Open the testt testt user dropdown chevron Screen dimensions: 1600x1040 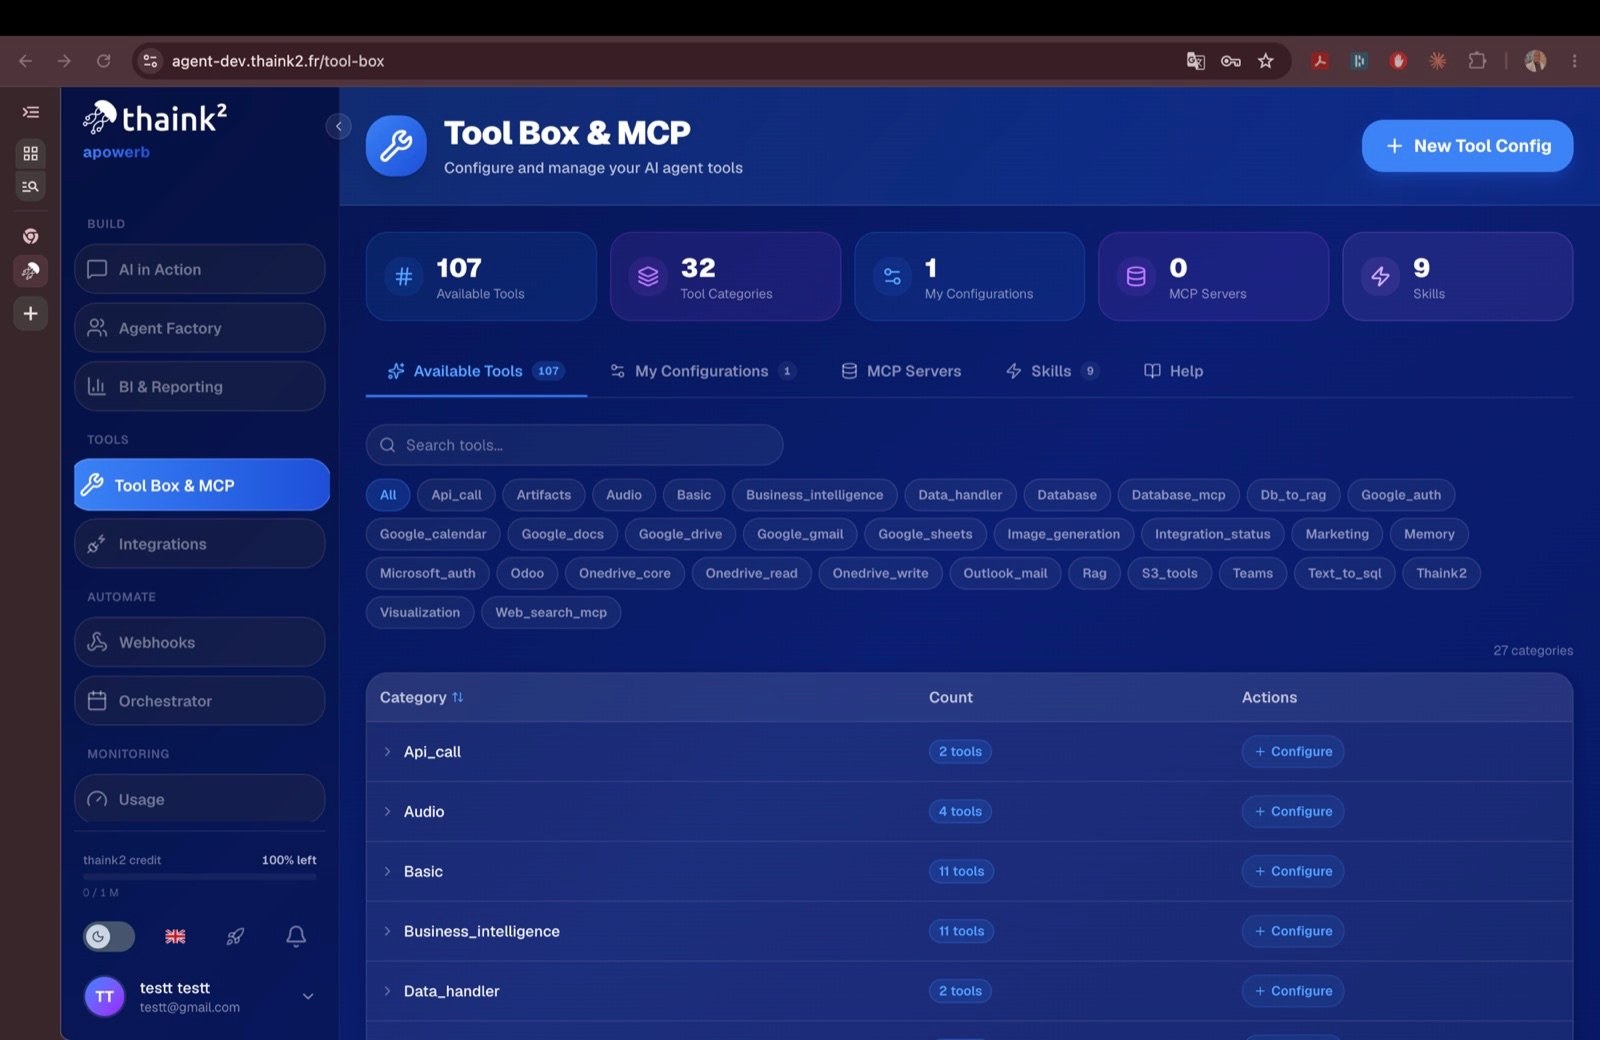click(308, 996)
